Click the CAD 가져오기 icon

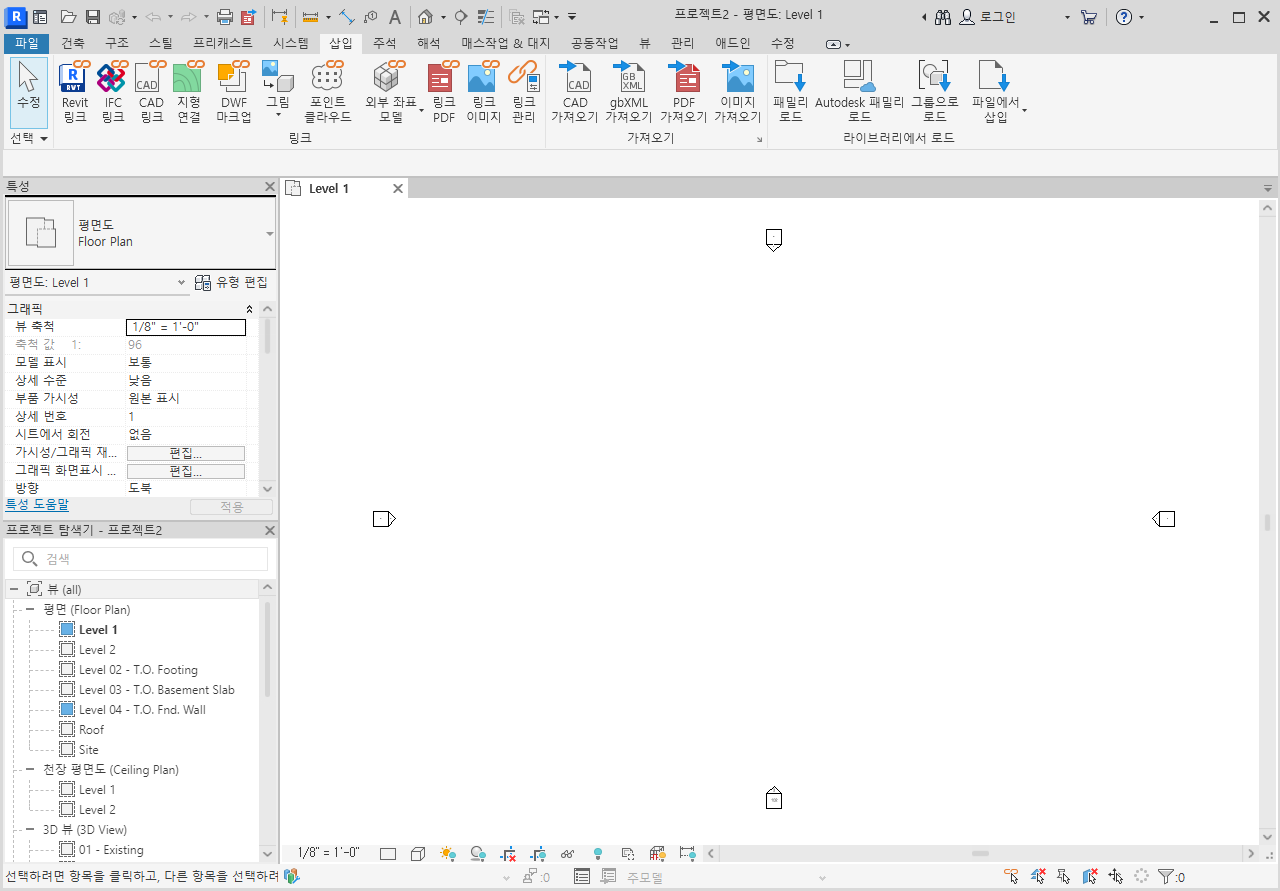(x=575, y=92)
